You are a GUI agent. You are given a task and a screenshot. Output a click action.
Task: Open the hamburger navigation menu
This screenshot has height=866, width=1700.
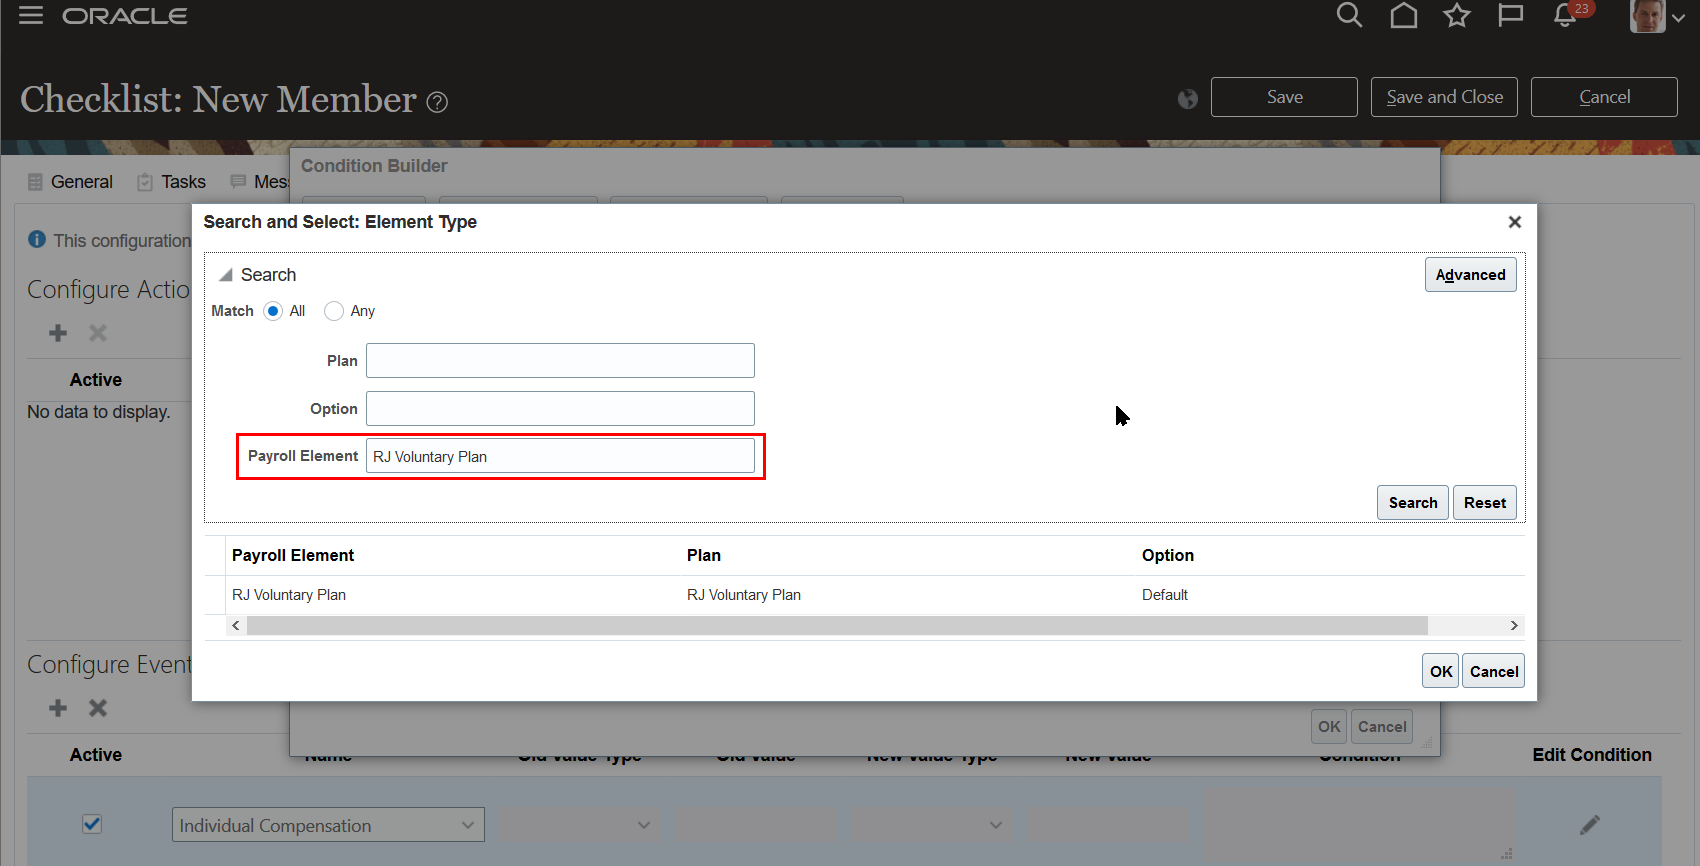31,15
